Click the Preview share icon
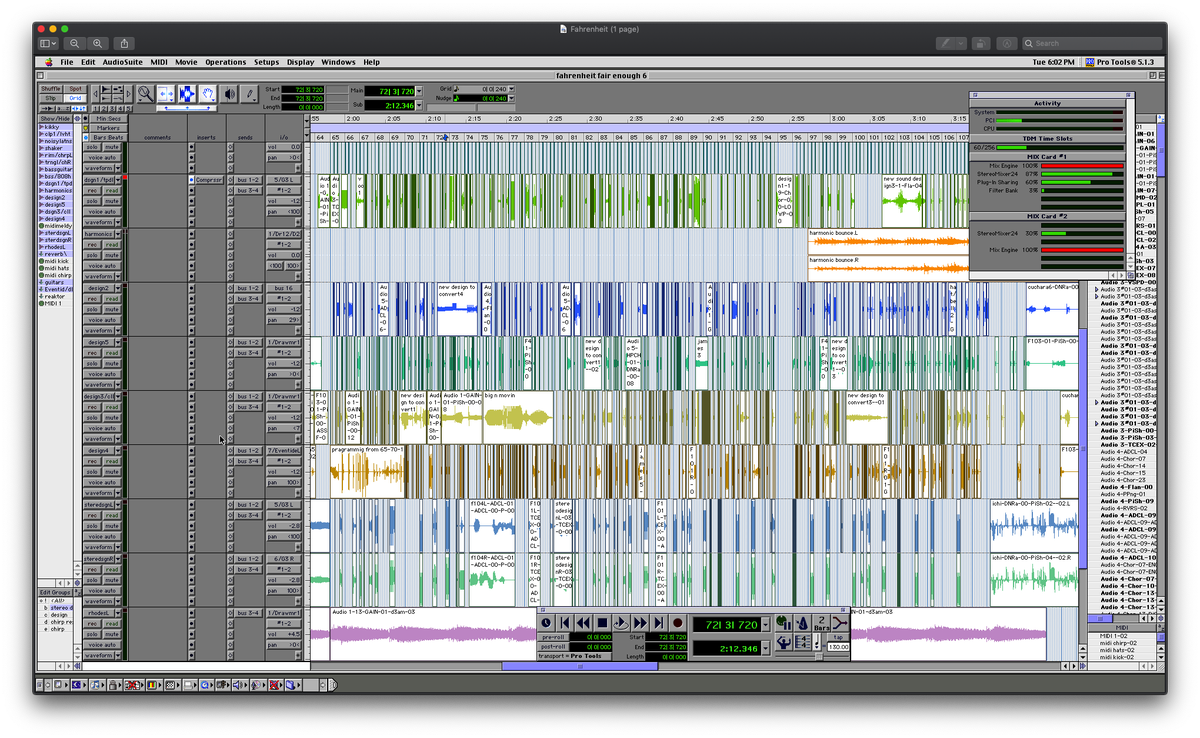This screenshot has height=738, width=1200. click(124, 43)
